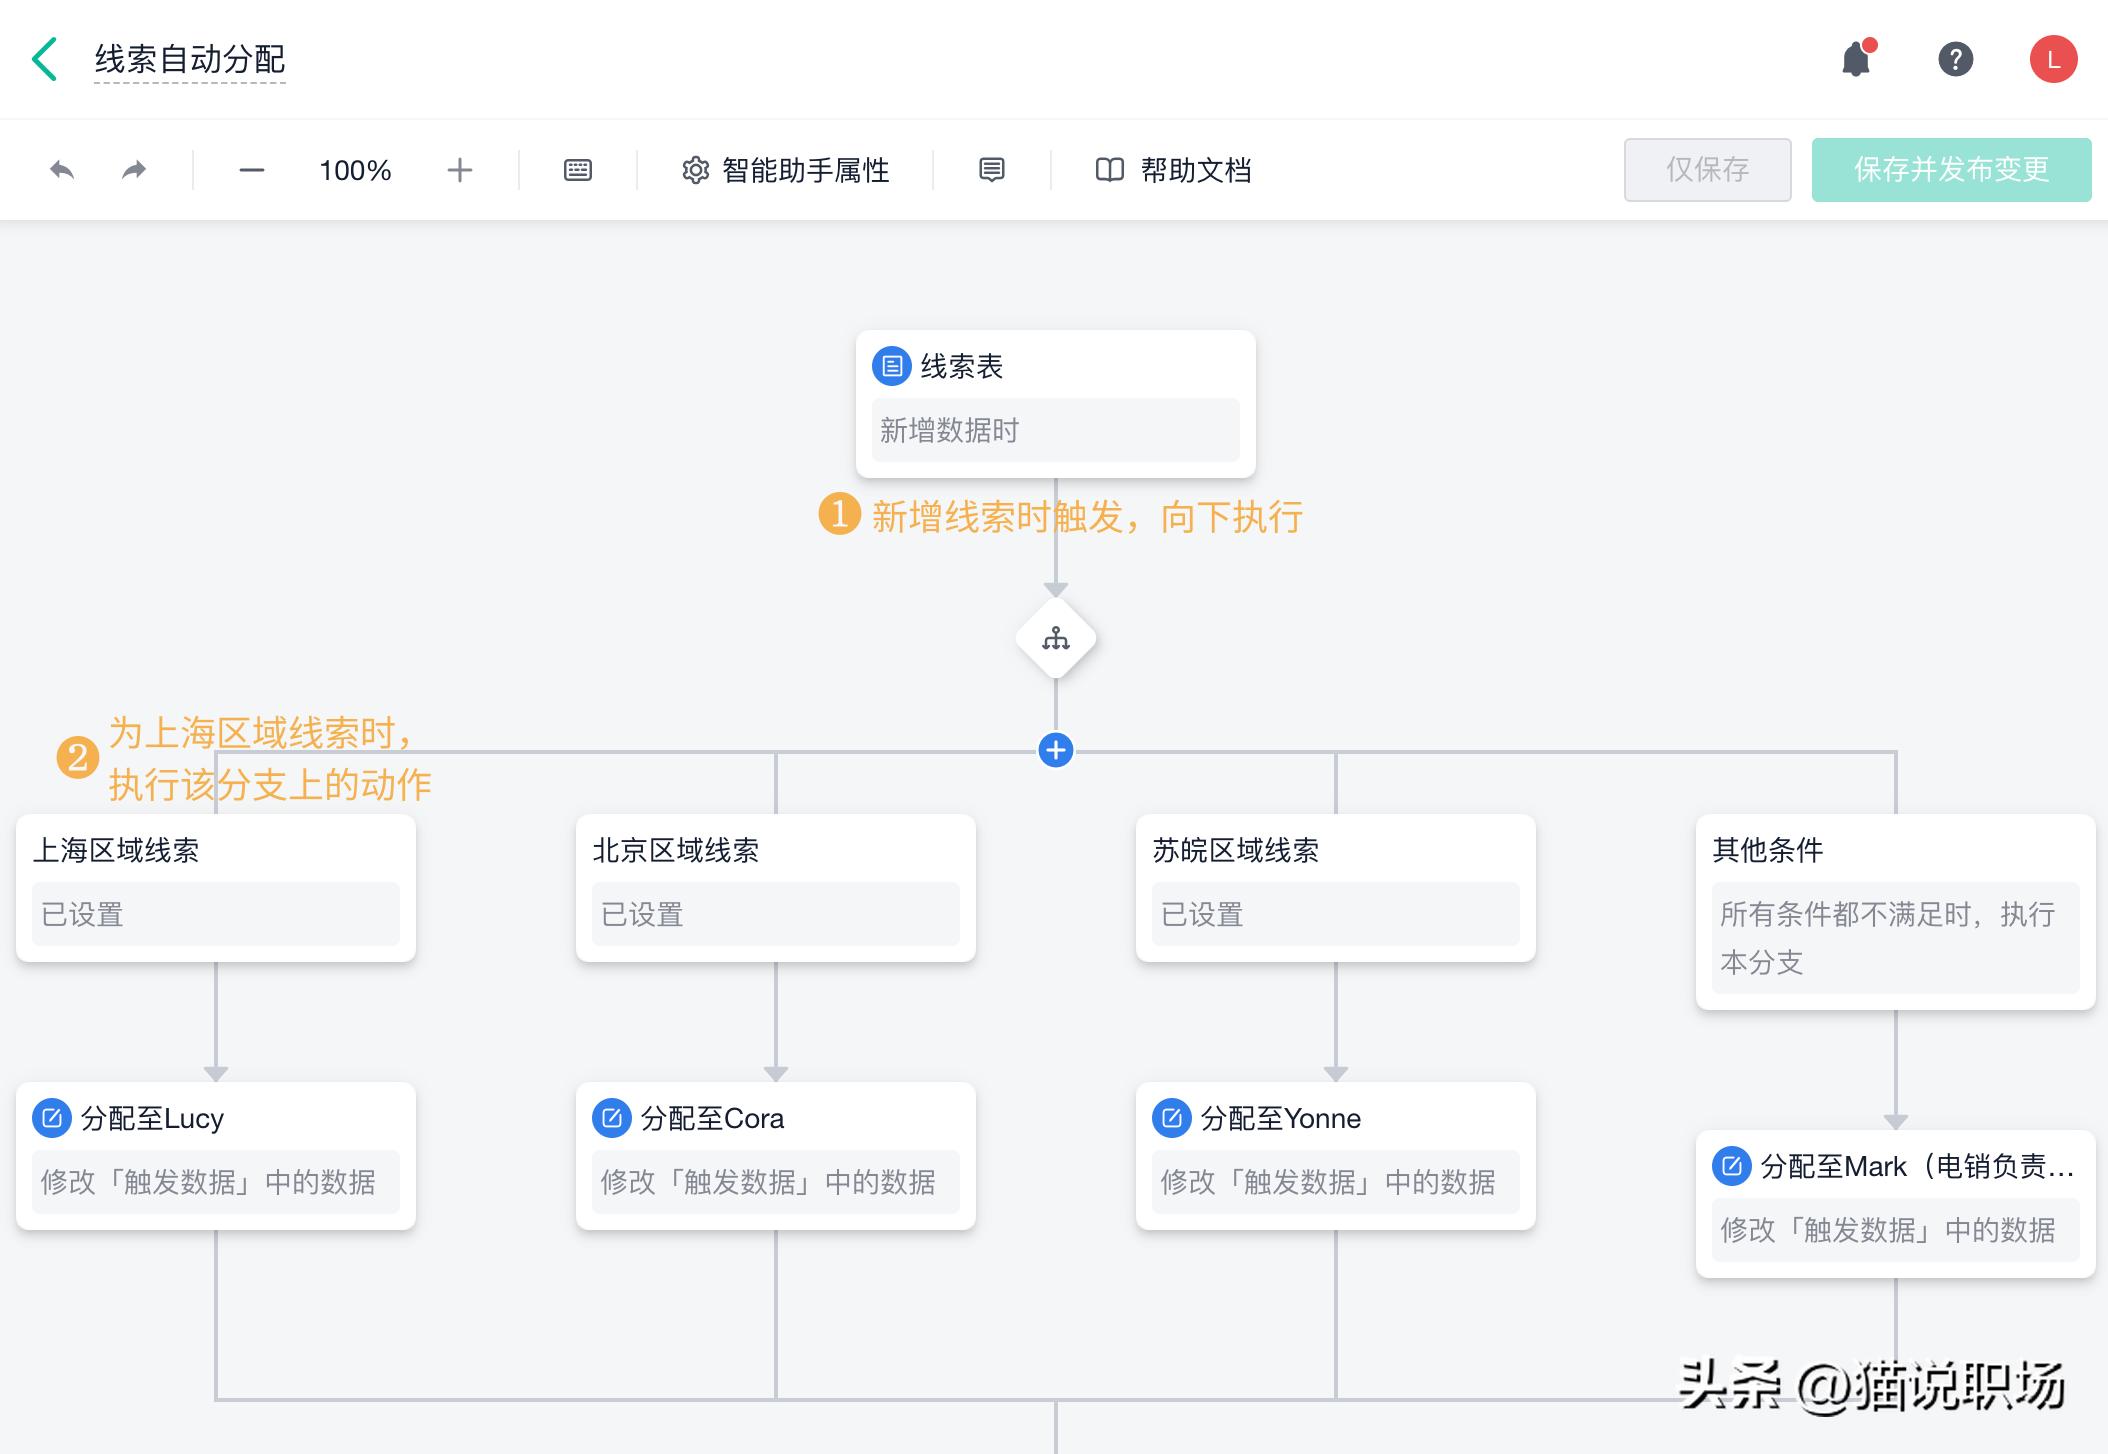Click the help question mark icon
2108x1454 pixels.
click(x=1955, y=60)
